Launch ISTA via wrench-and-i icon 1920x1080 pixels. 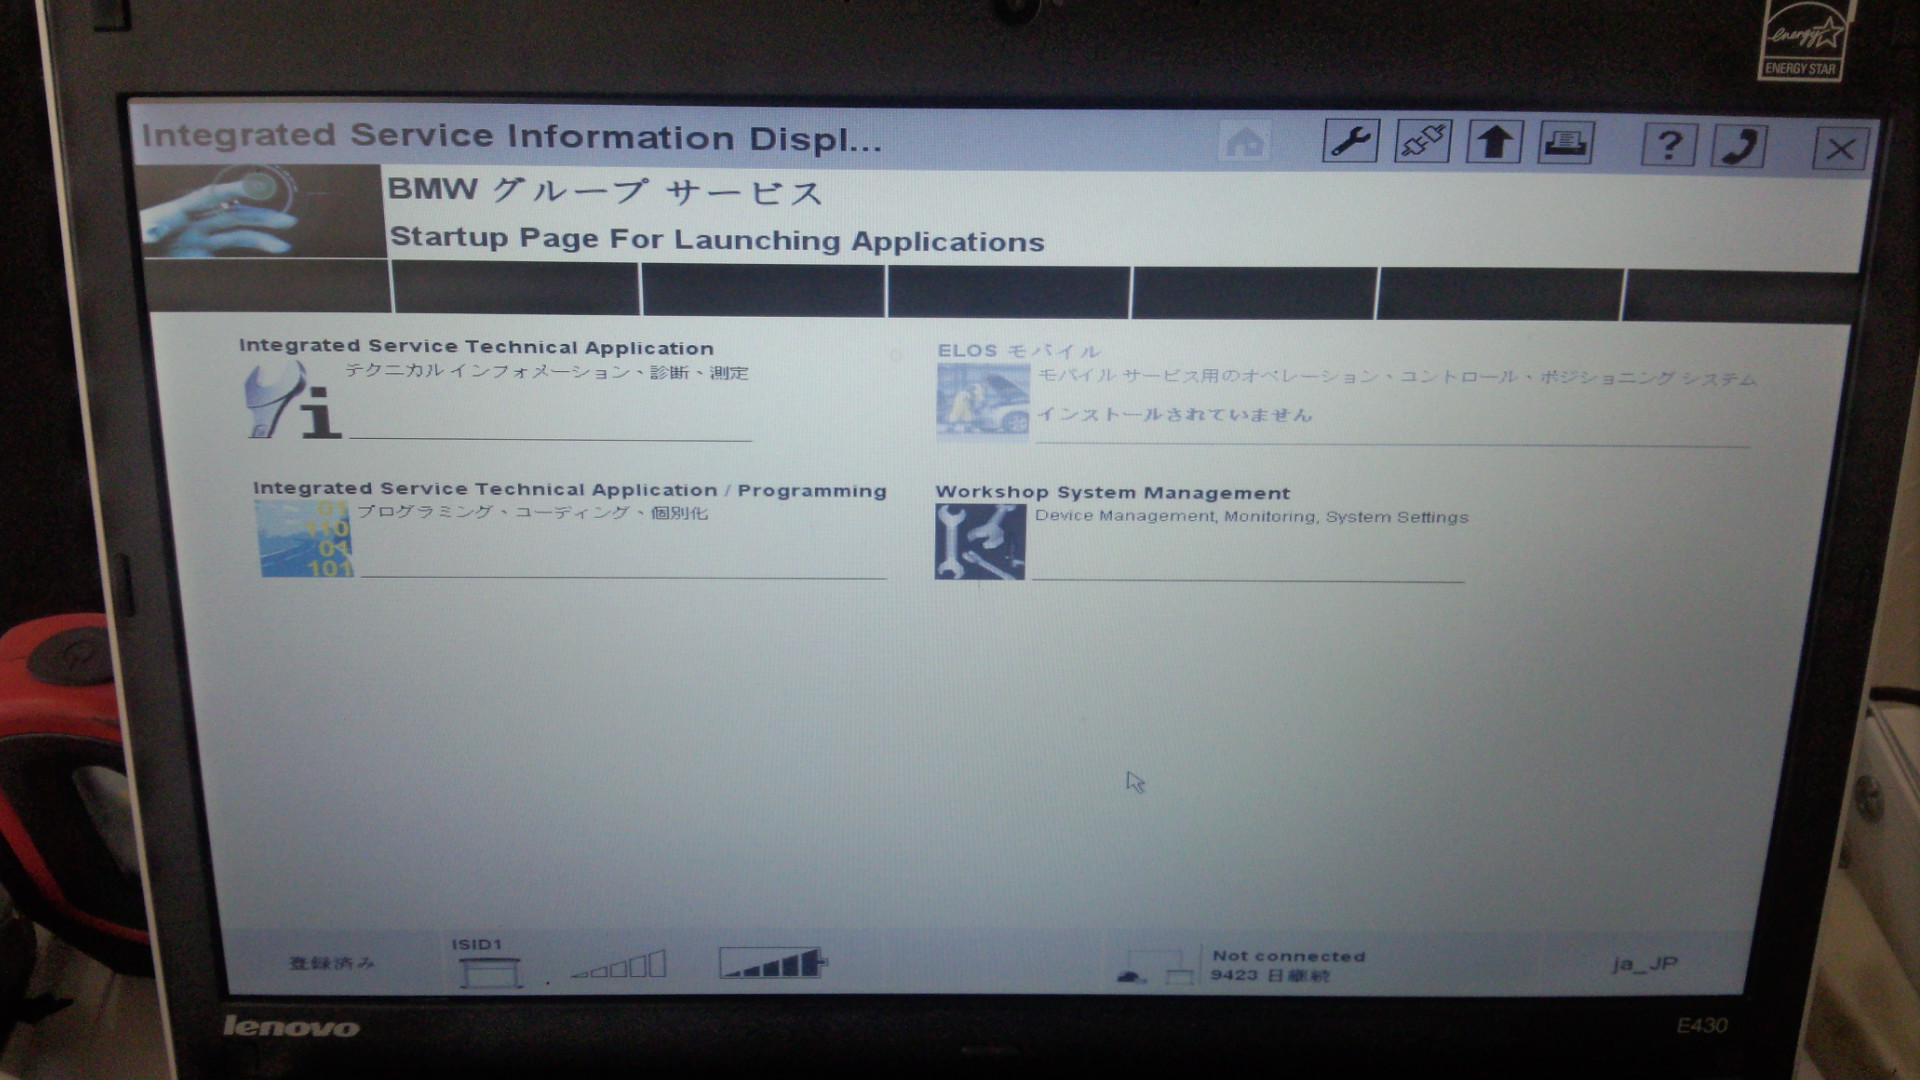point(291,400)
